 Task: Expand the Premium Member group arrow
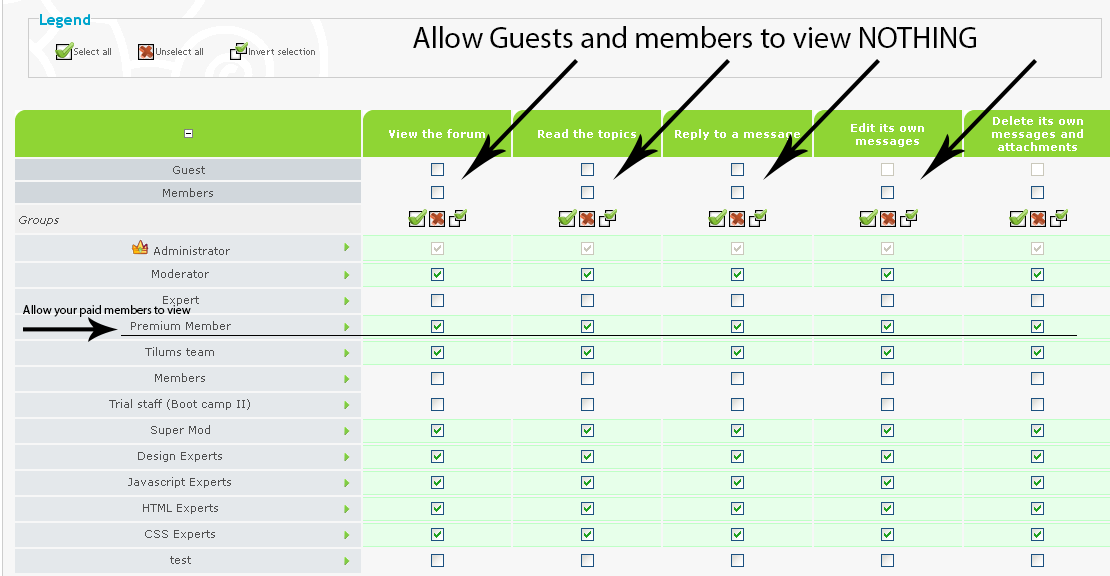coord(347,327)
